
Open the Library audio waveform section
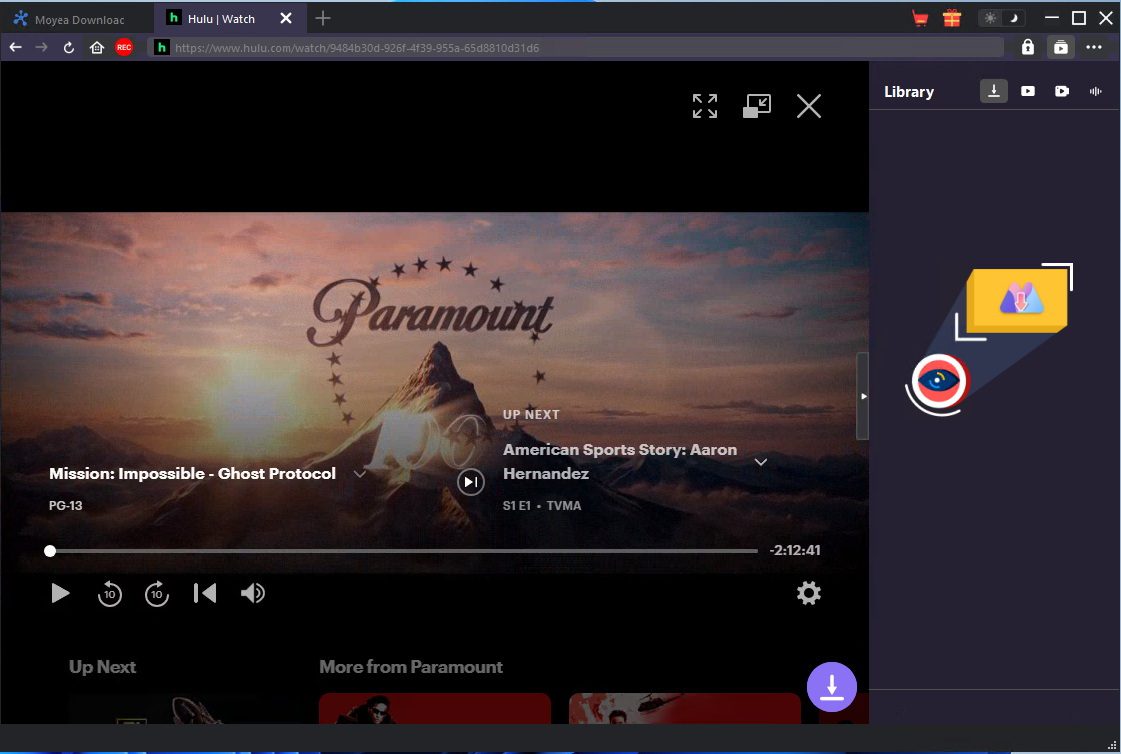(1095, 91)
